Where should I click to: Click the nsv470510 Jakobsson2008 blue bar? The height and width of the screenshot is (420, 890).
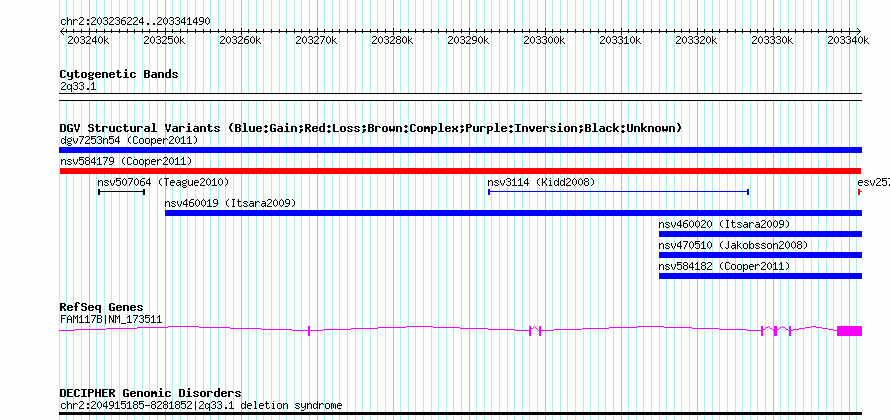click(760, 255)
